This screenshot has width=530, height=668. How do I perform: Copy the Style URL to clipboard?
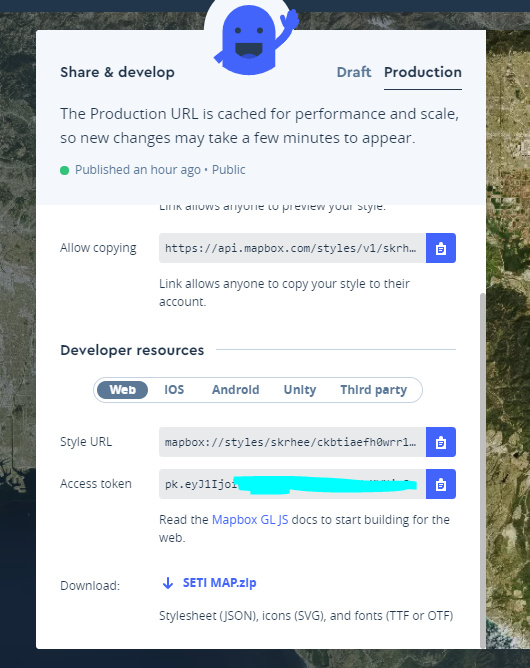coord(441,442)
